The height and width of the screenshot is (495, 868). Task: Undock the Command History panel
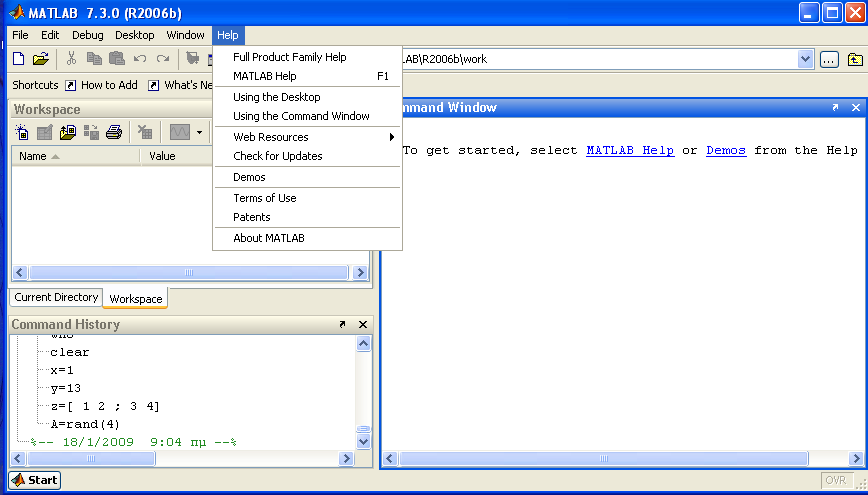(342, 324)
